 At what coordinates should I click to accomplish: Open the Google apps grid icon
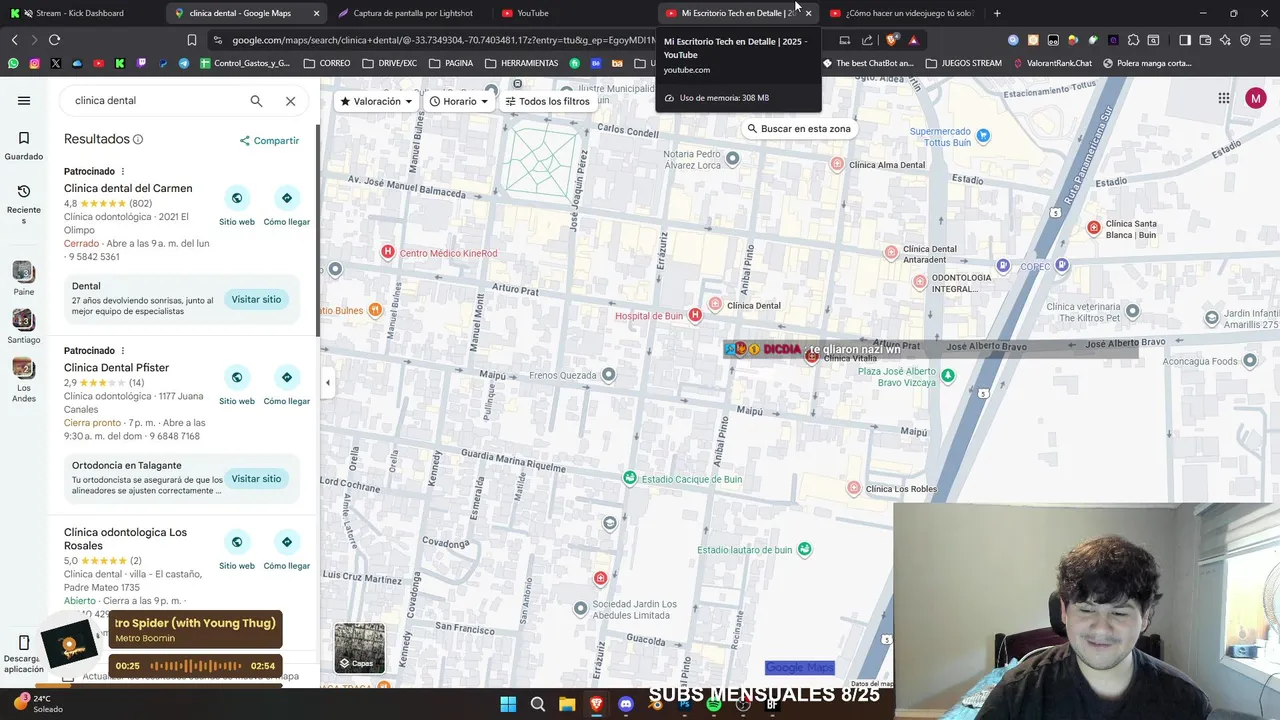click(1224, 98)
